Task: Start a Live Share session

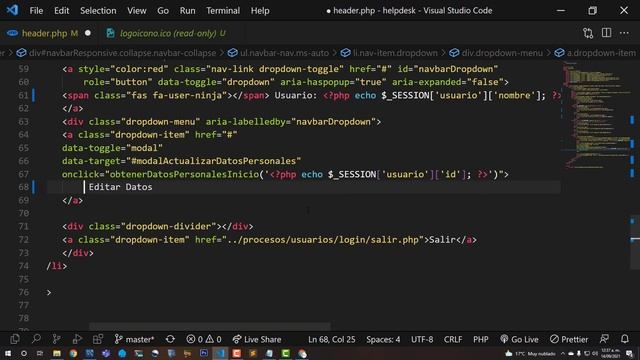Action: point(257,339)
